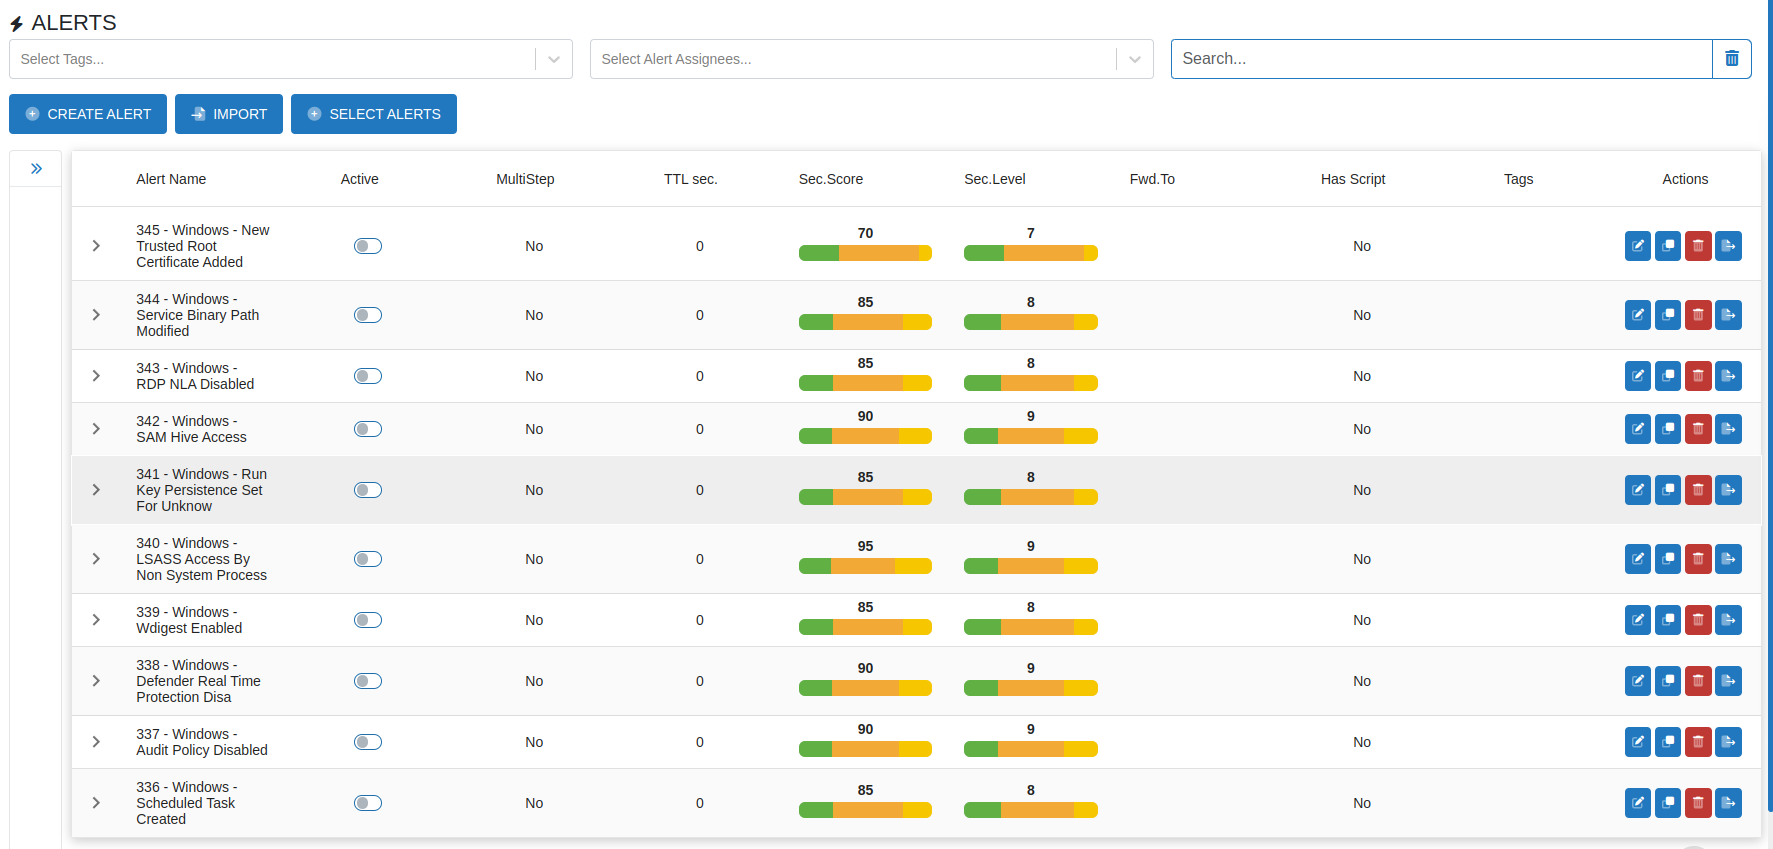Click the CREATE ALERT button

(x=88, y=114)
